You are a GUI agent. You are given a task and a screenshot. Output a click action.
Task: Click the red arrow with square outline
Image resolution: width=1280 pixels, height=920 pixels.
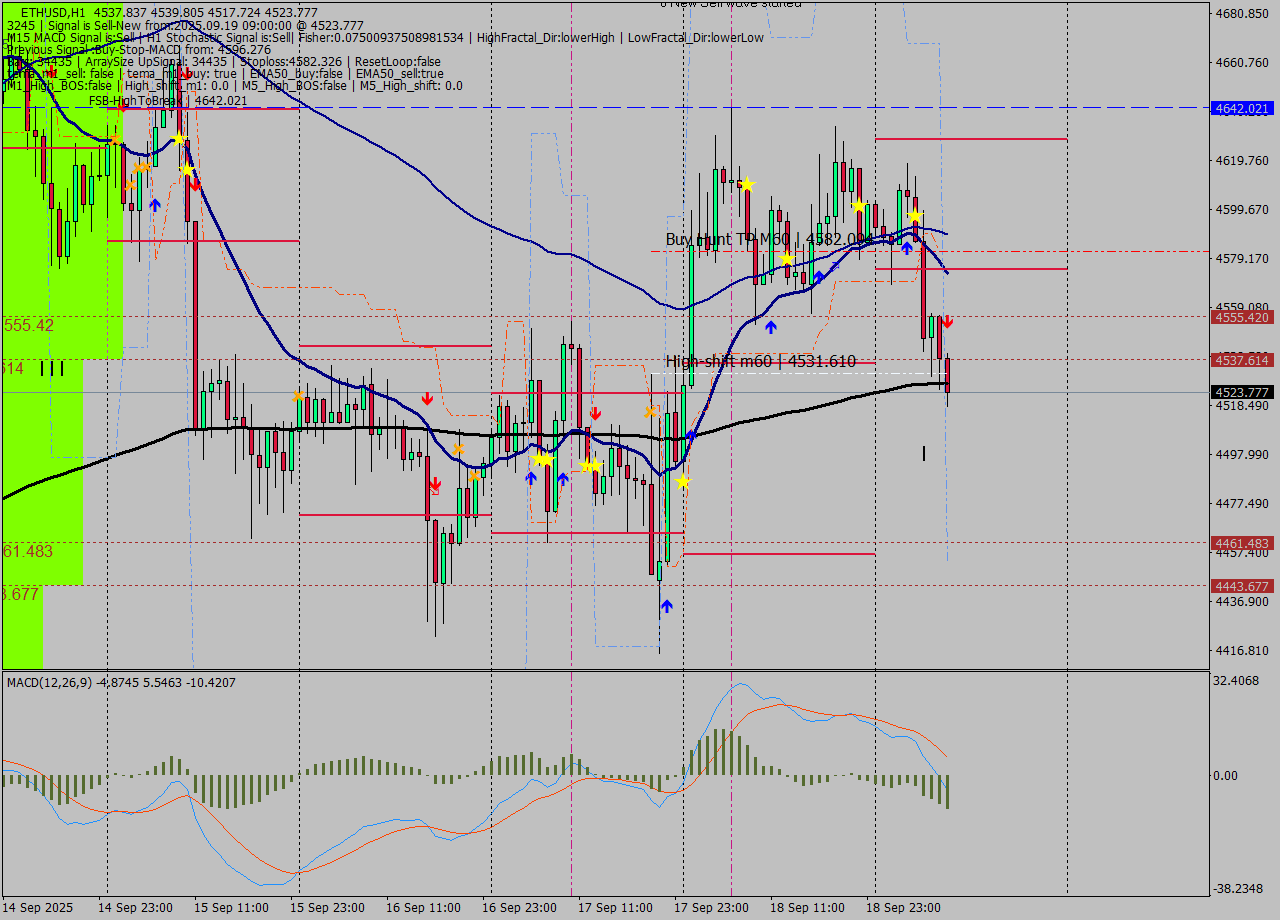435,485
